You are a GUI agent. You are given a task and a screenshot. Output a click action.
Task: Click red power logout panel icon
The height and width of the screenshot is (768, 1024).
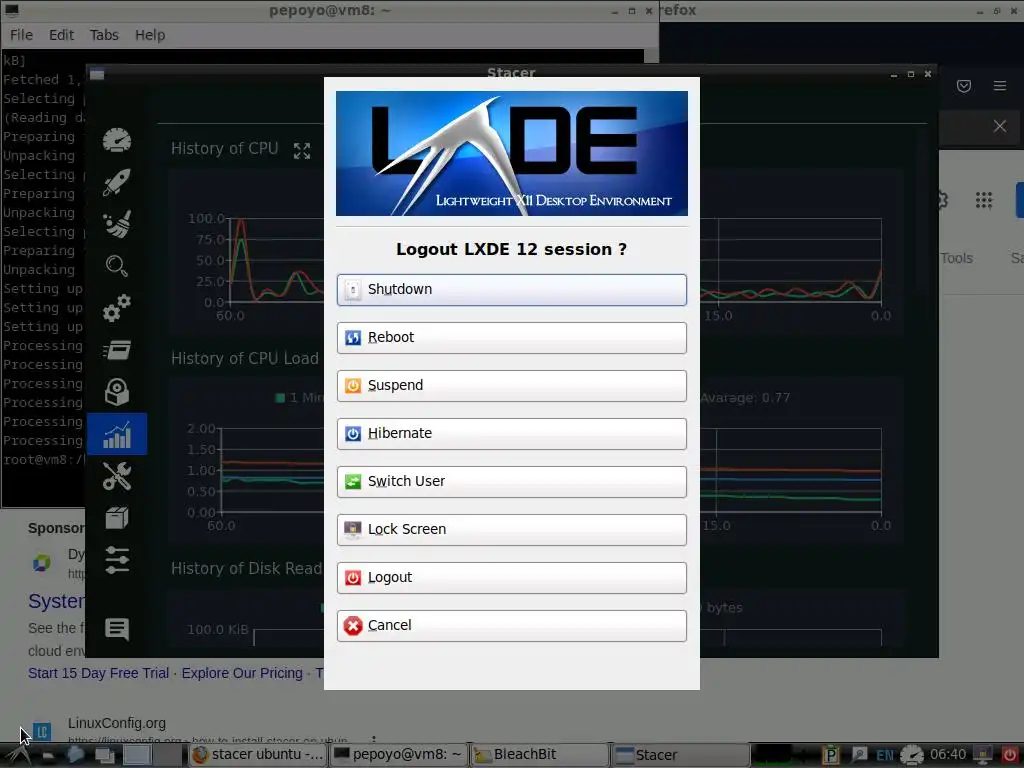tap(1009, 755)
